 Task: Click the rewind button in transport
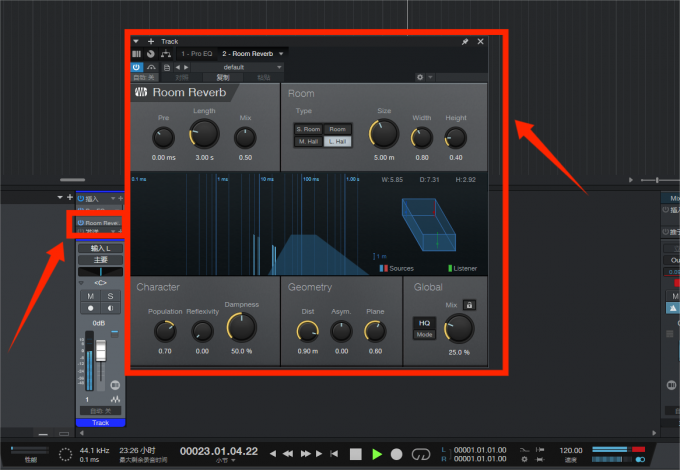(288, 454)
